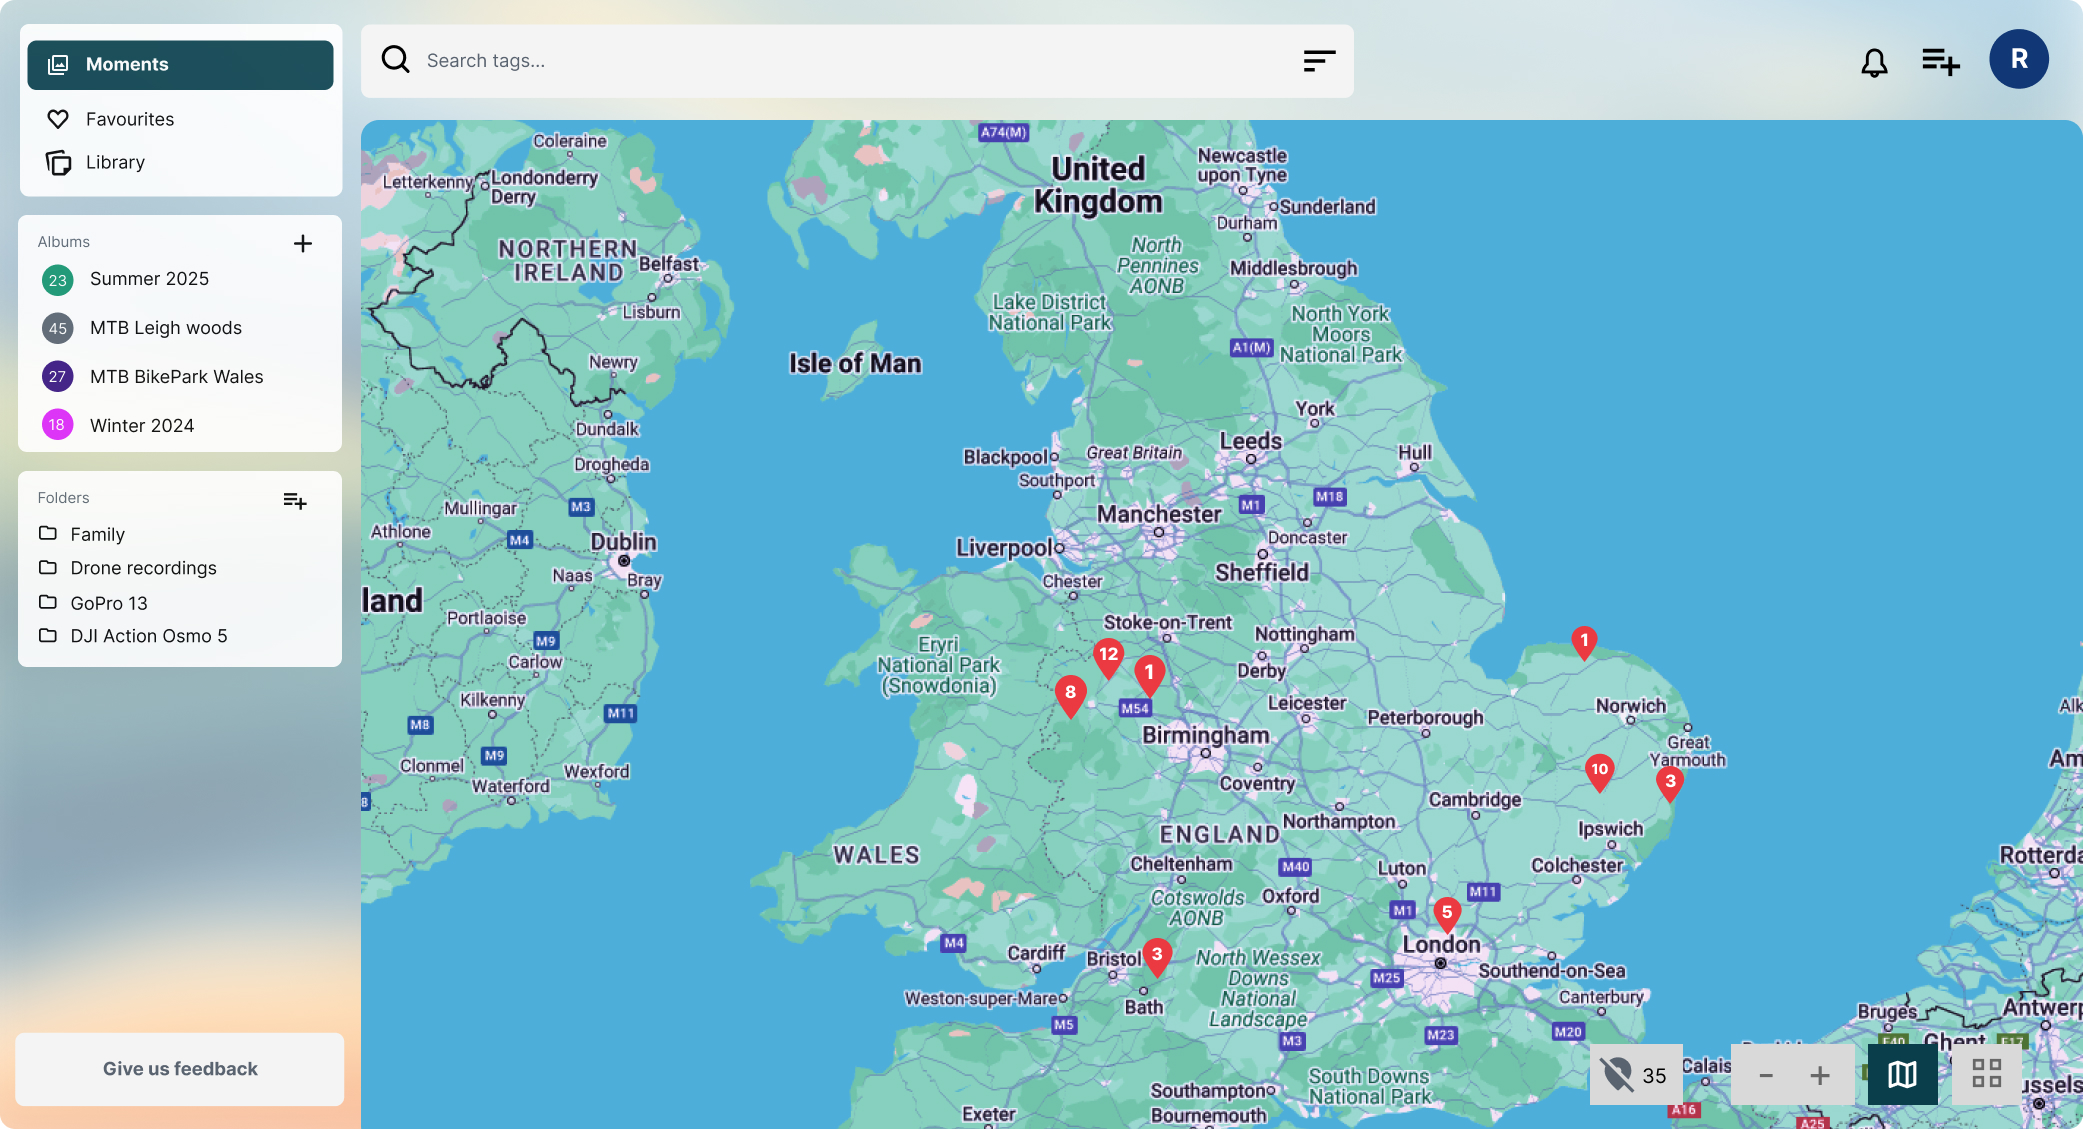Zoom in the map with plus button
The width and height of the screenshot is (2083, 1129).
[1820, 1075]
